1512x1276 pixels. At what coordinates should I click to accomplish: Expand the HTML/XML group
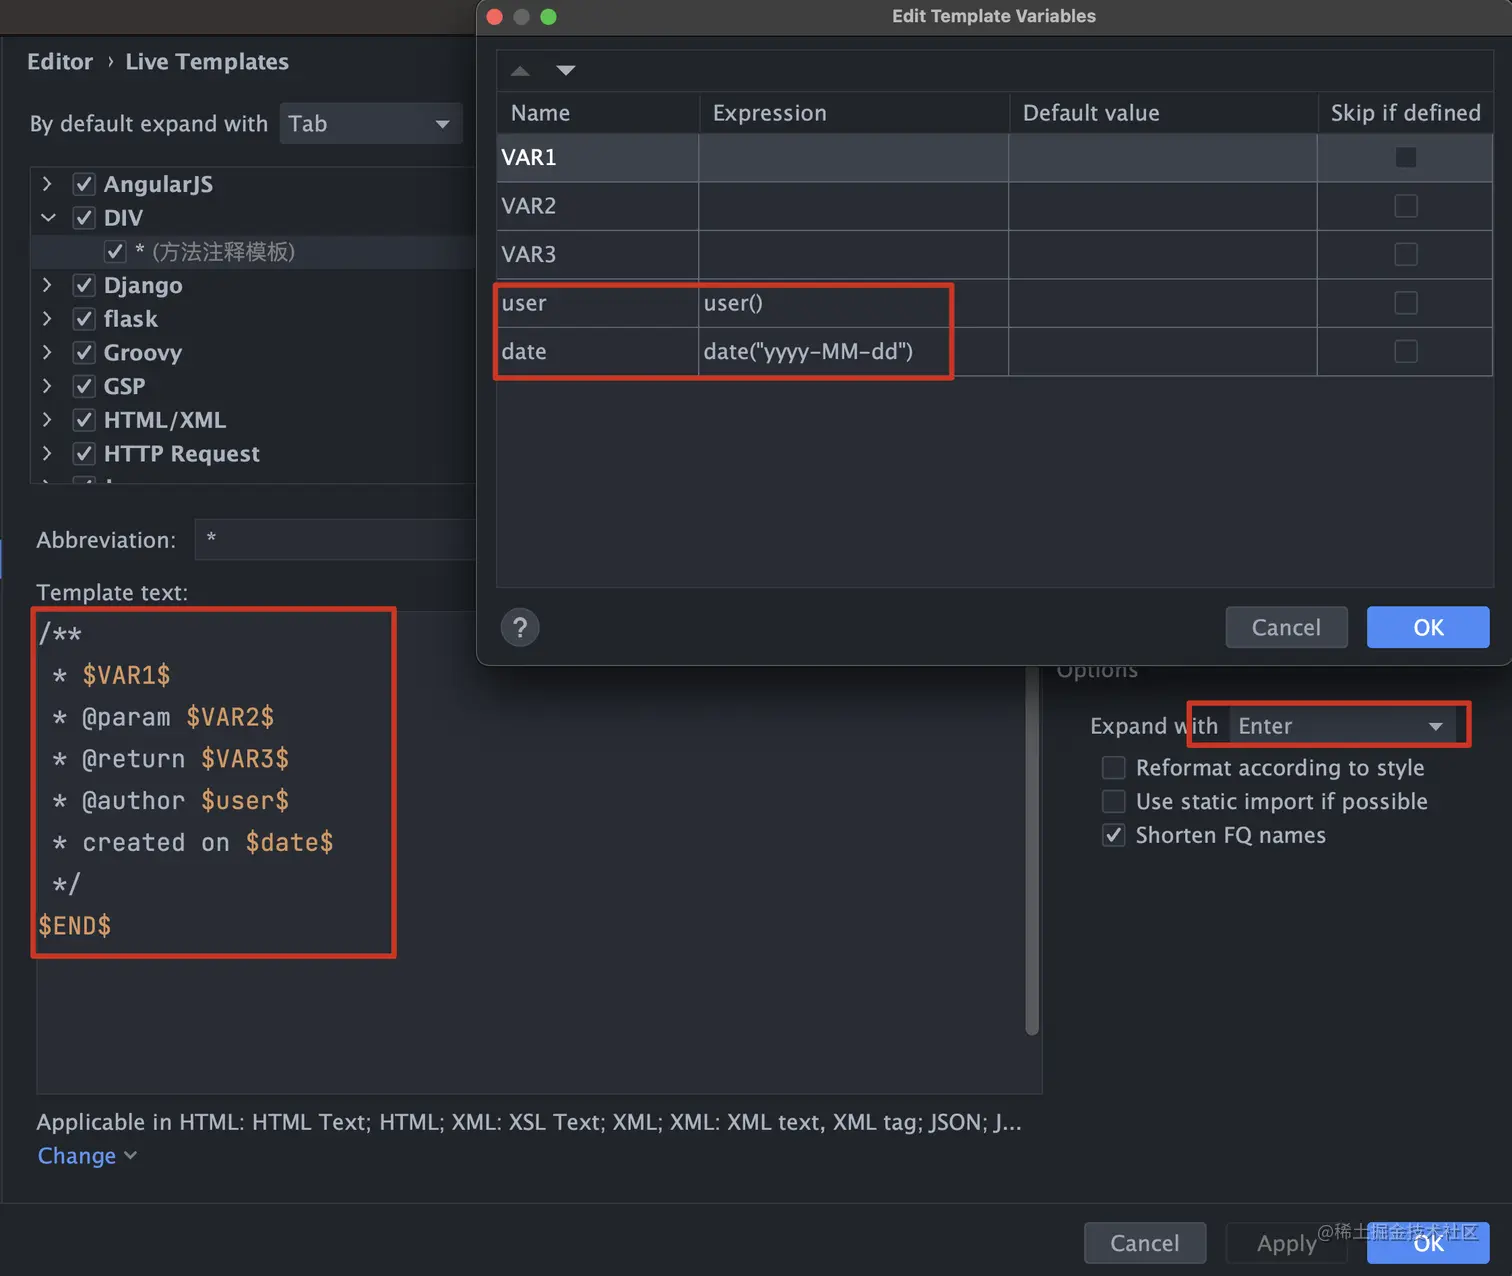pos(47,420)
